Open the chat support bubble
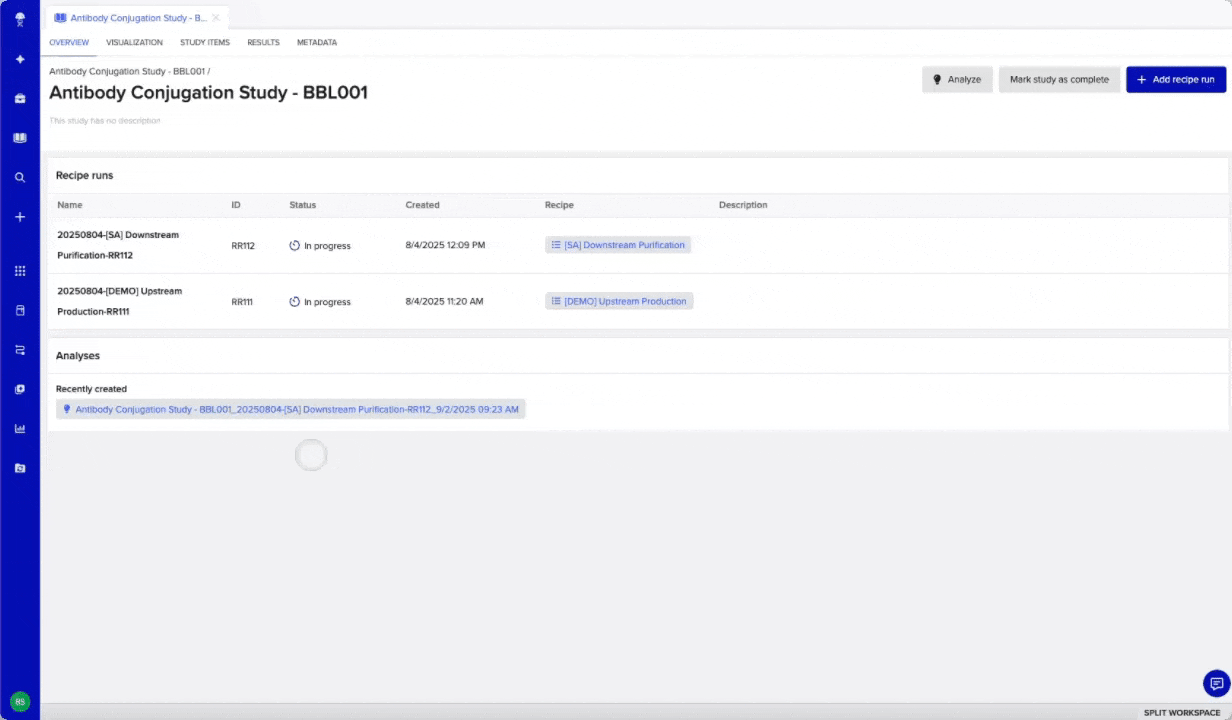The image size is (1232, 720). (1216, 684)
